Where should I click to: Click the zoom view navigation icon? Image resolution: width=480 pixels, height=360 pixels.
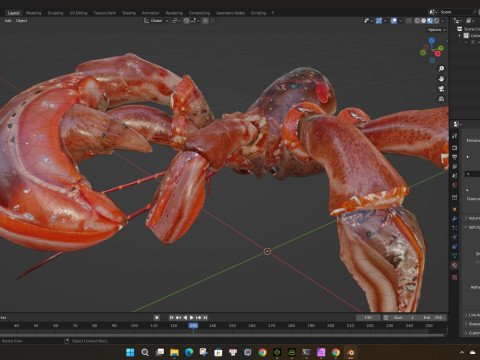click(x=441, y=69)
